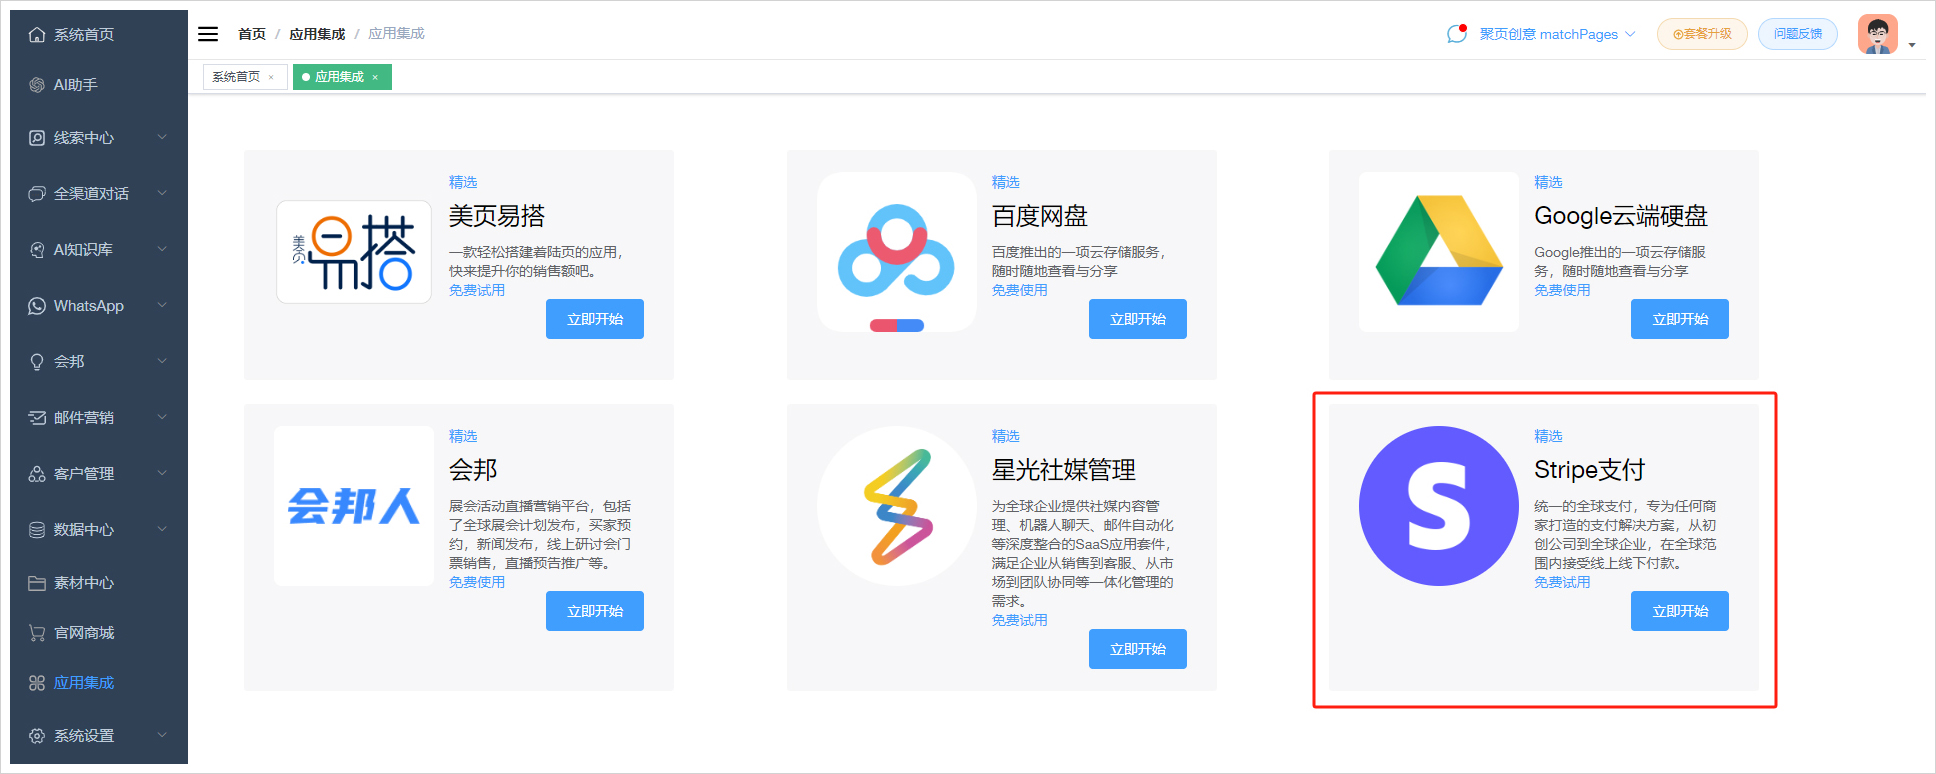1936x774 pixels.
Task: Start 美页易搭 with 立即开始
Action: (595, 319)
